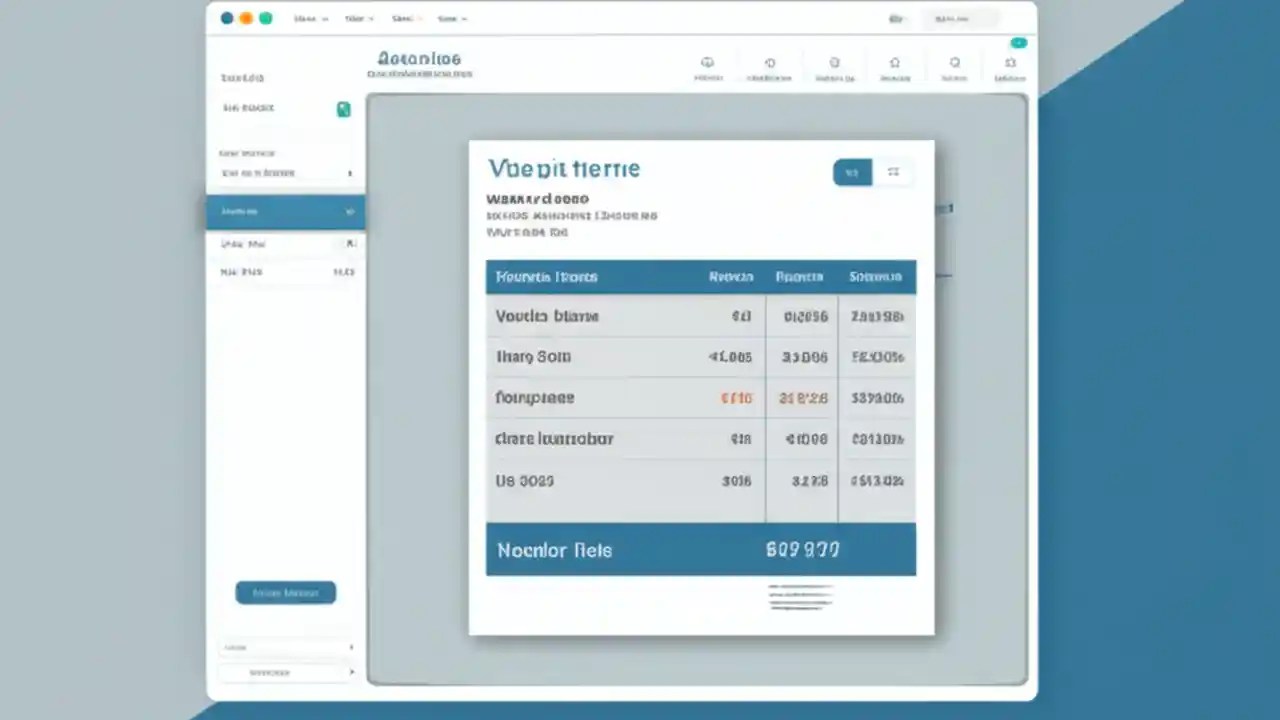Click the blue total bar at the invoice bottom
1280x720 pixels.
tap(700, 550)
